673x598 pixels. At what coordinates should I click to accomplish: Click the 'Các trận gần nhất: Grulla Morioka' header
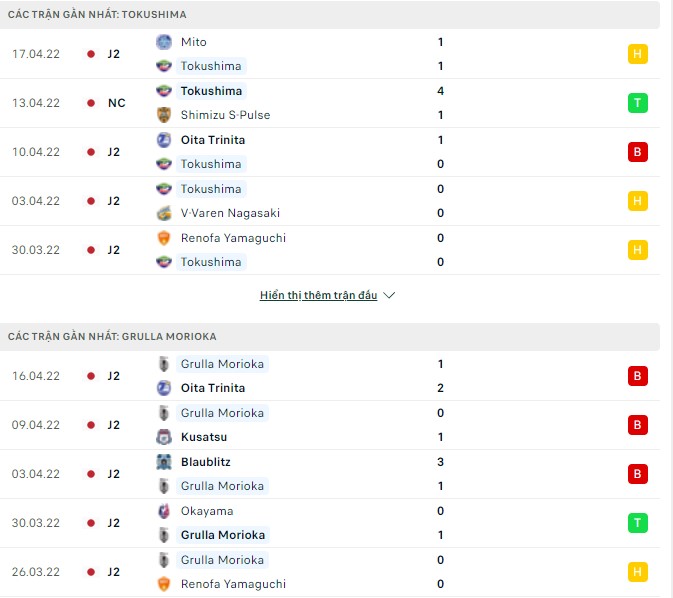click(x=112, y=336)
